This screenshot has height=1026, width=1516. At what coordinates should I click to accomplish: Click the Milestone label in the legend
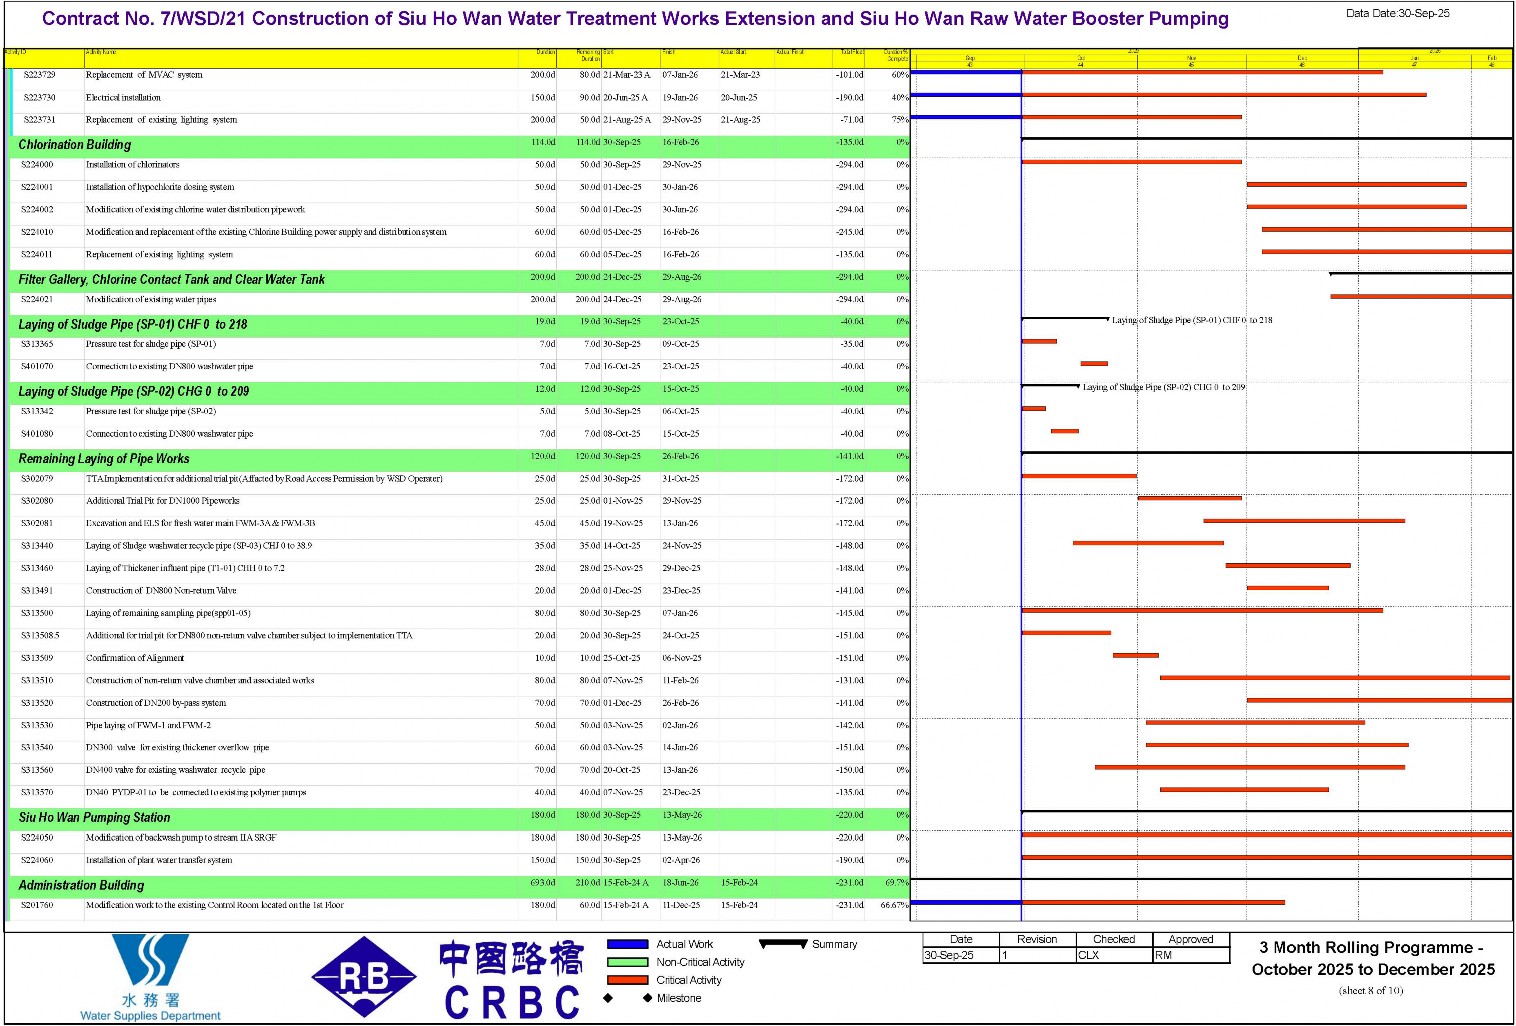tap(679, 998)
